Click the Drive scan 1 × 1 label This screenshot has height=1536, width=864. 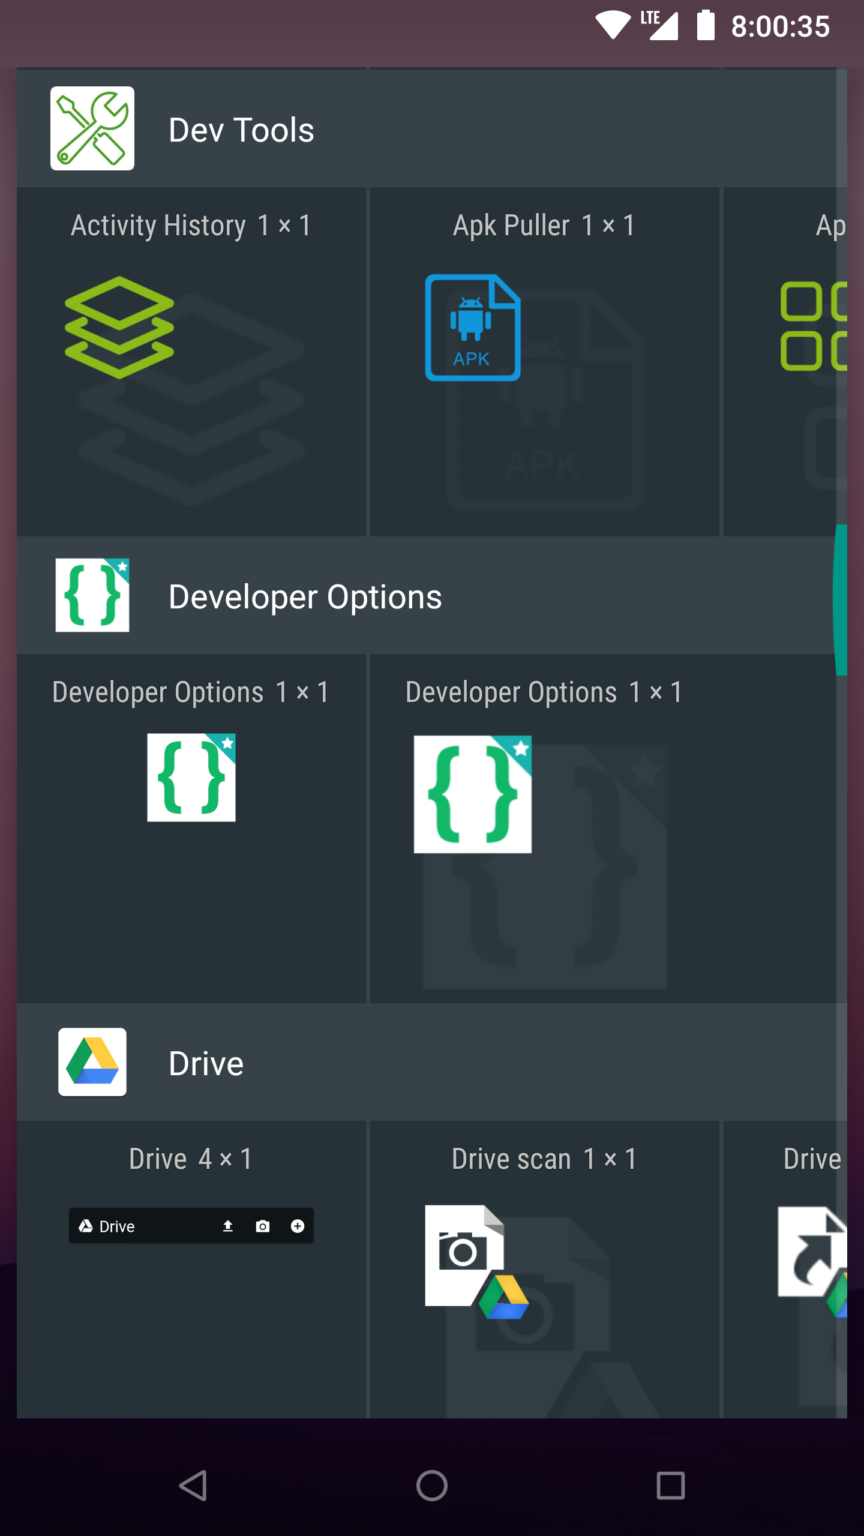tap(544, 1159)
